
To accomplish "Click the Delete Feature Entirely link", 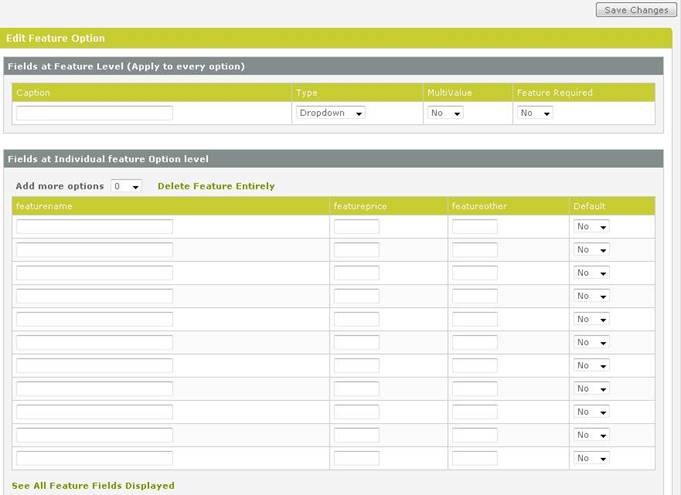I will [216, 186].
